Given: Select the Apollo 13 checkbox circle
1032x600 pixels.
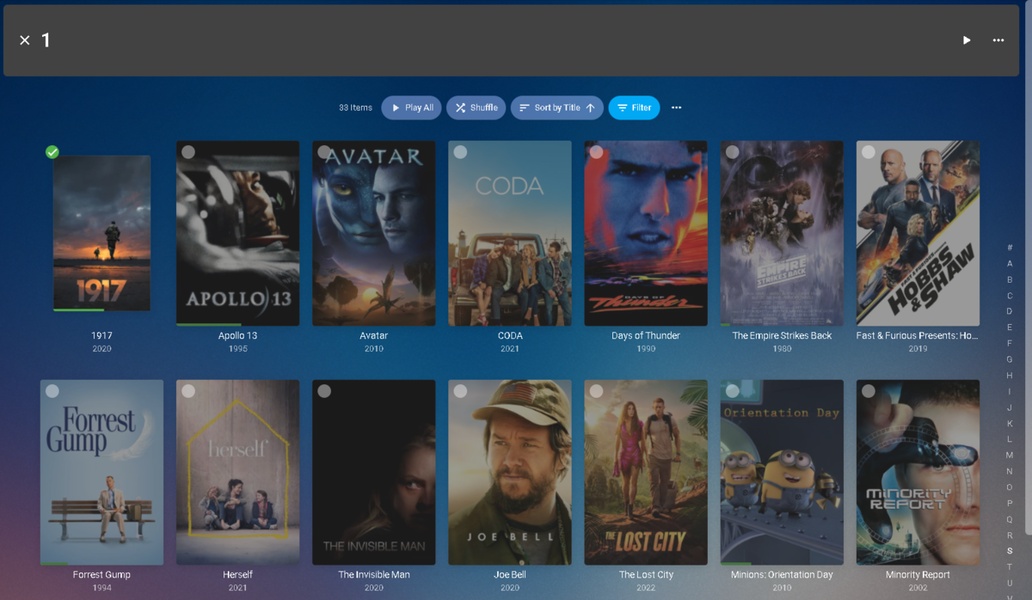Looking at the screenshot, I should 188,152.
